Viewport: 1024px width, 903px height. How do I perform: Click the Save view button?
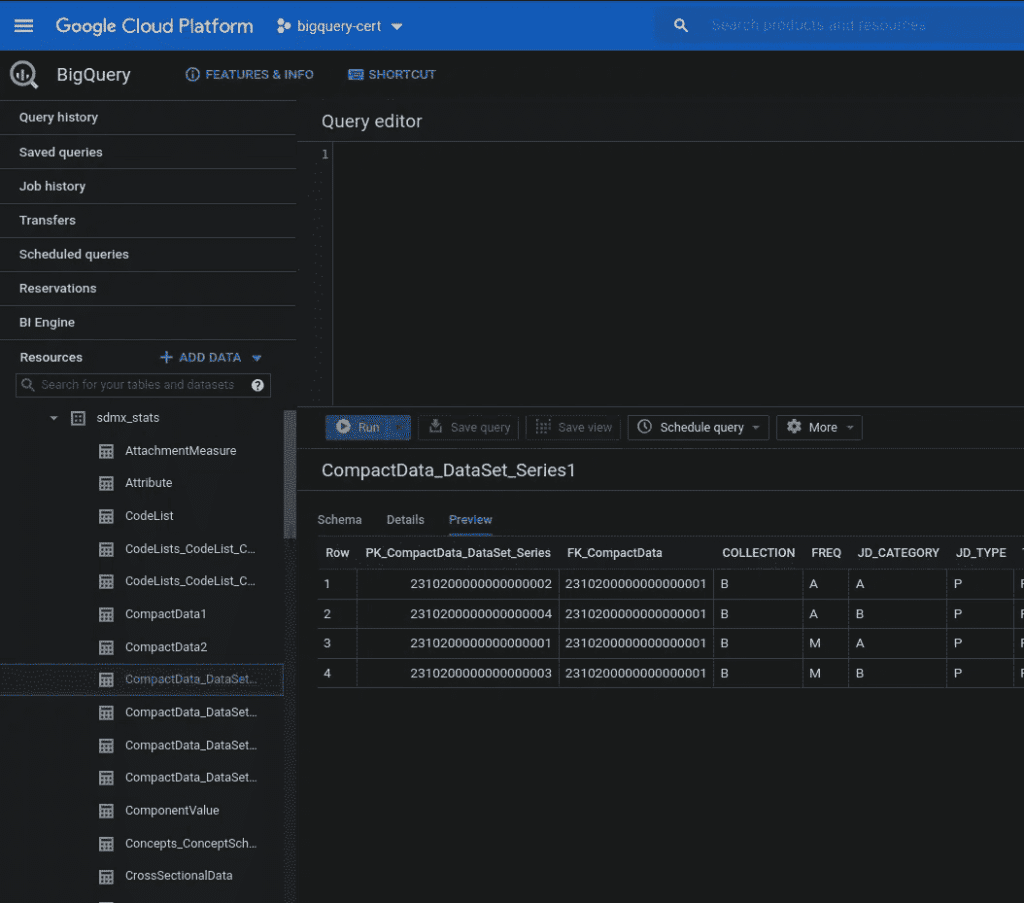[573, 428]
